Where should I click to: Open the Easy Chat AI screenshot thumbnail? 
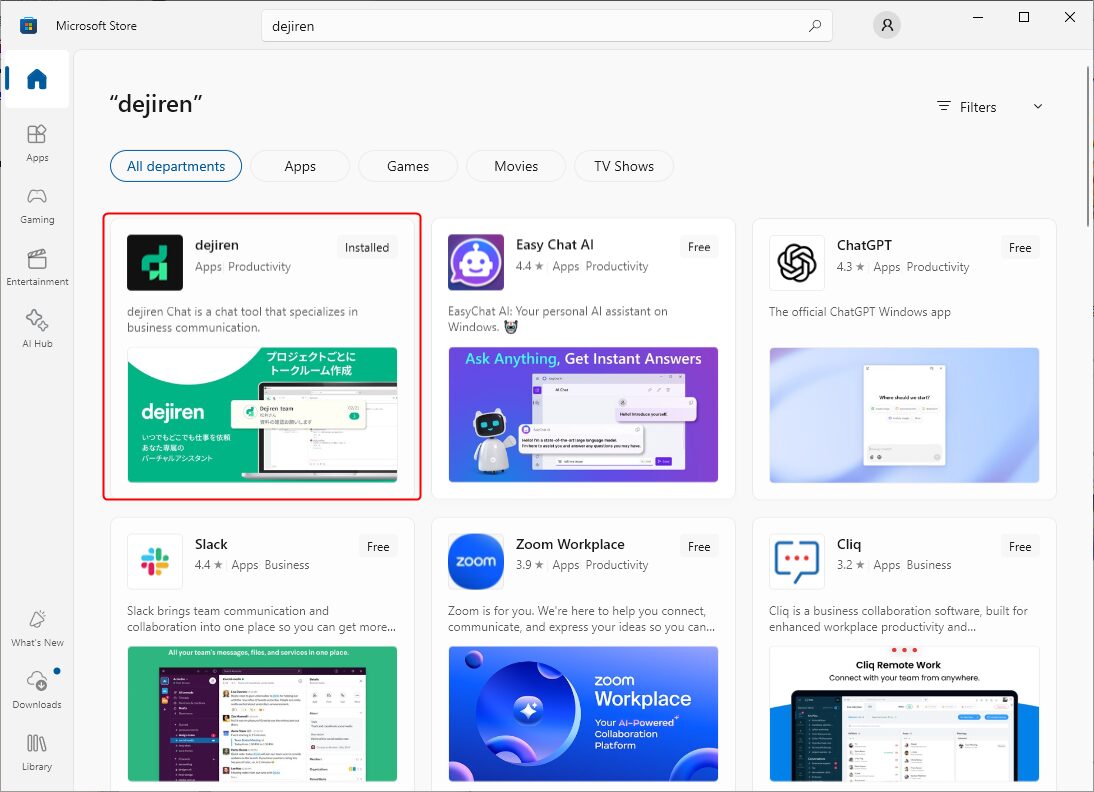(x=583, y=415)
